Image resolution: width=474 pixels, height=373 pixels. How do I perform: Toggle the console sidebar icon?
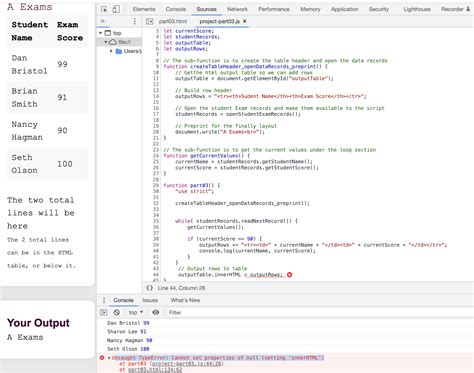104,312
